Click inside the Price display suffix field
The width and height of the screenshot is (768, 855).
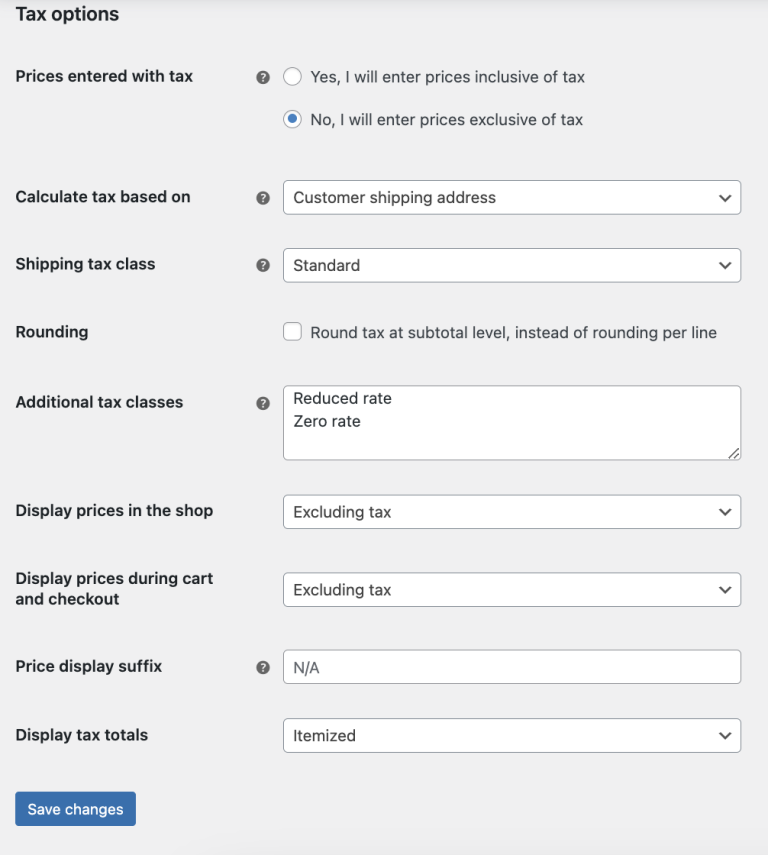point(512,667)
